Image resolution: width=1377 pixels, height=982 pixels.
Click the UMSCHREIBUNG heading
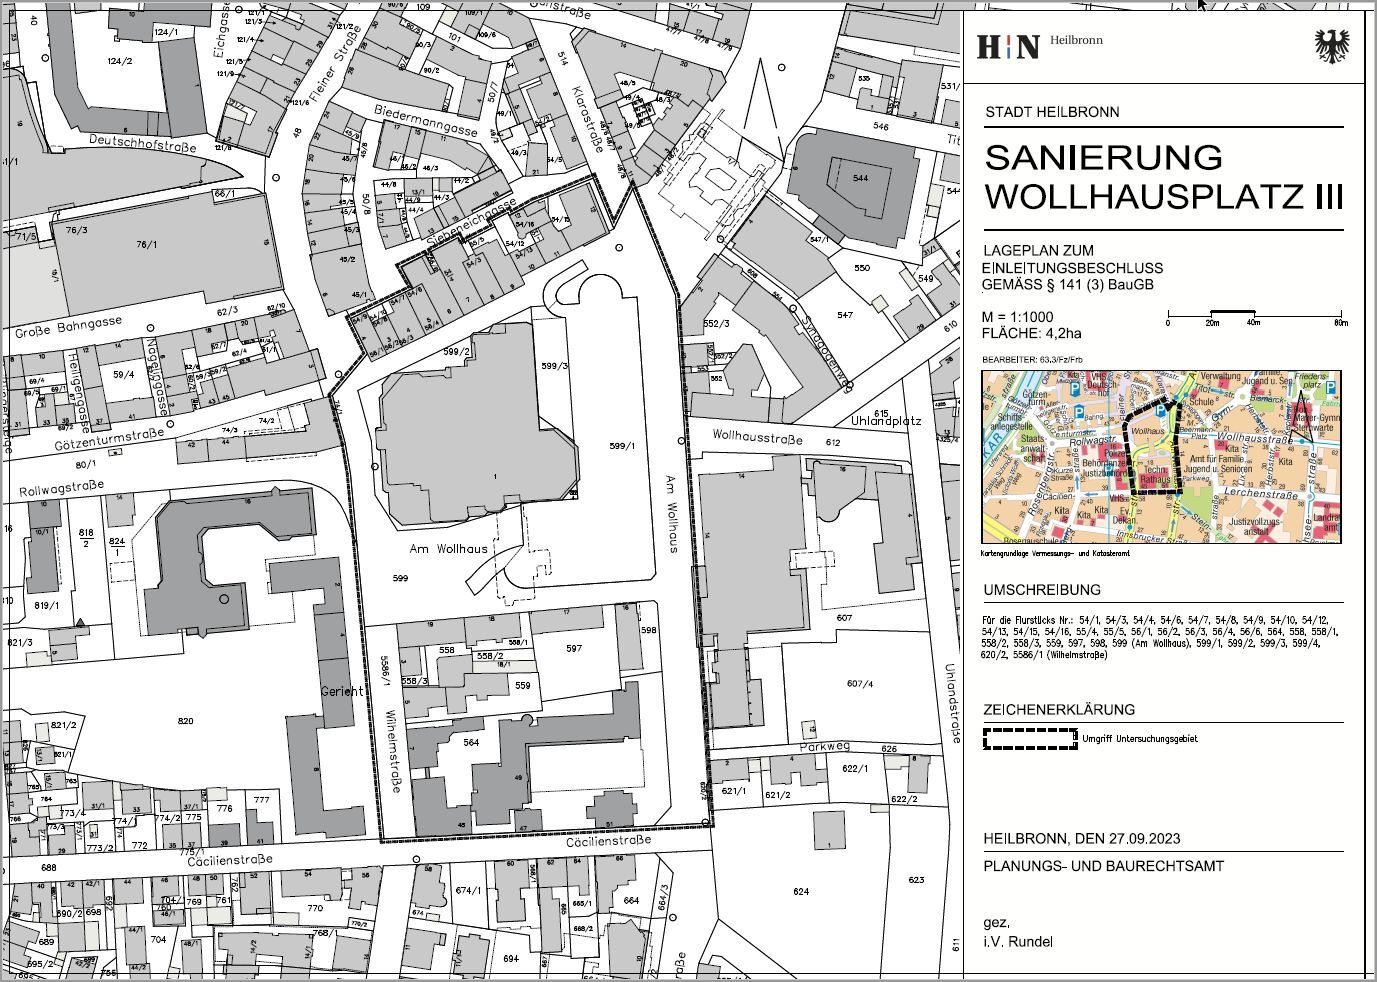(1042, 590)
